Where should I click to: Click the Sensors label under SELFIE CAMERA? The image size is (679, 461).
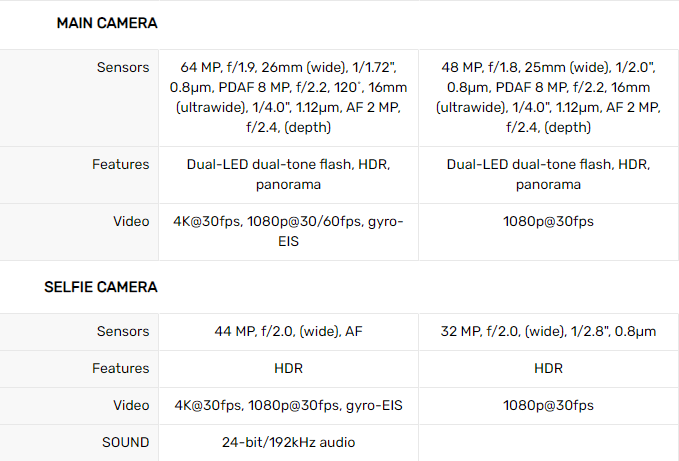point(123,331)
